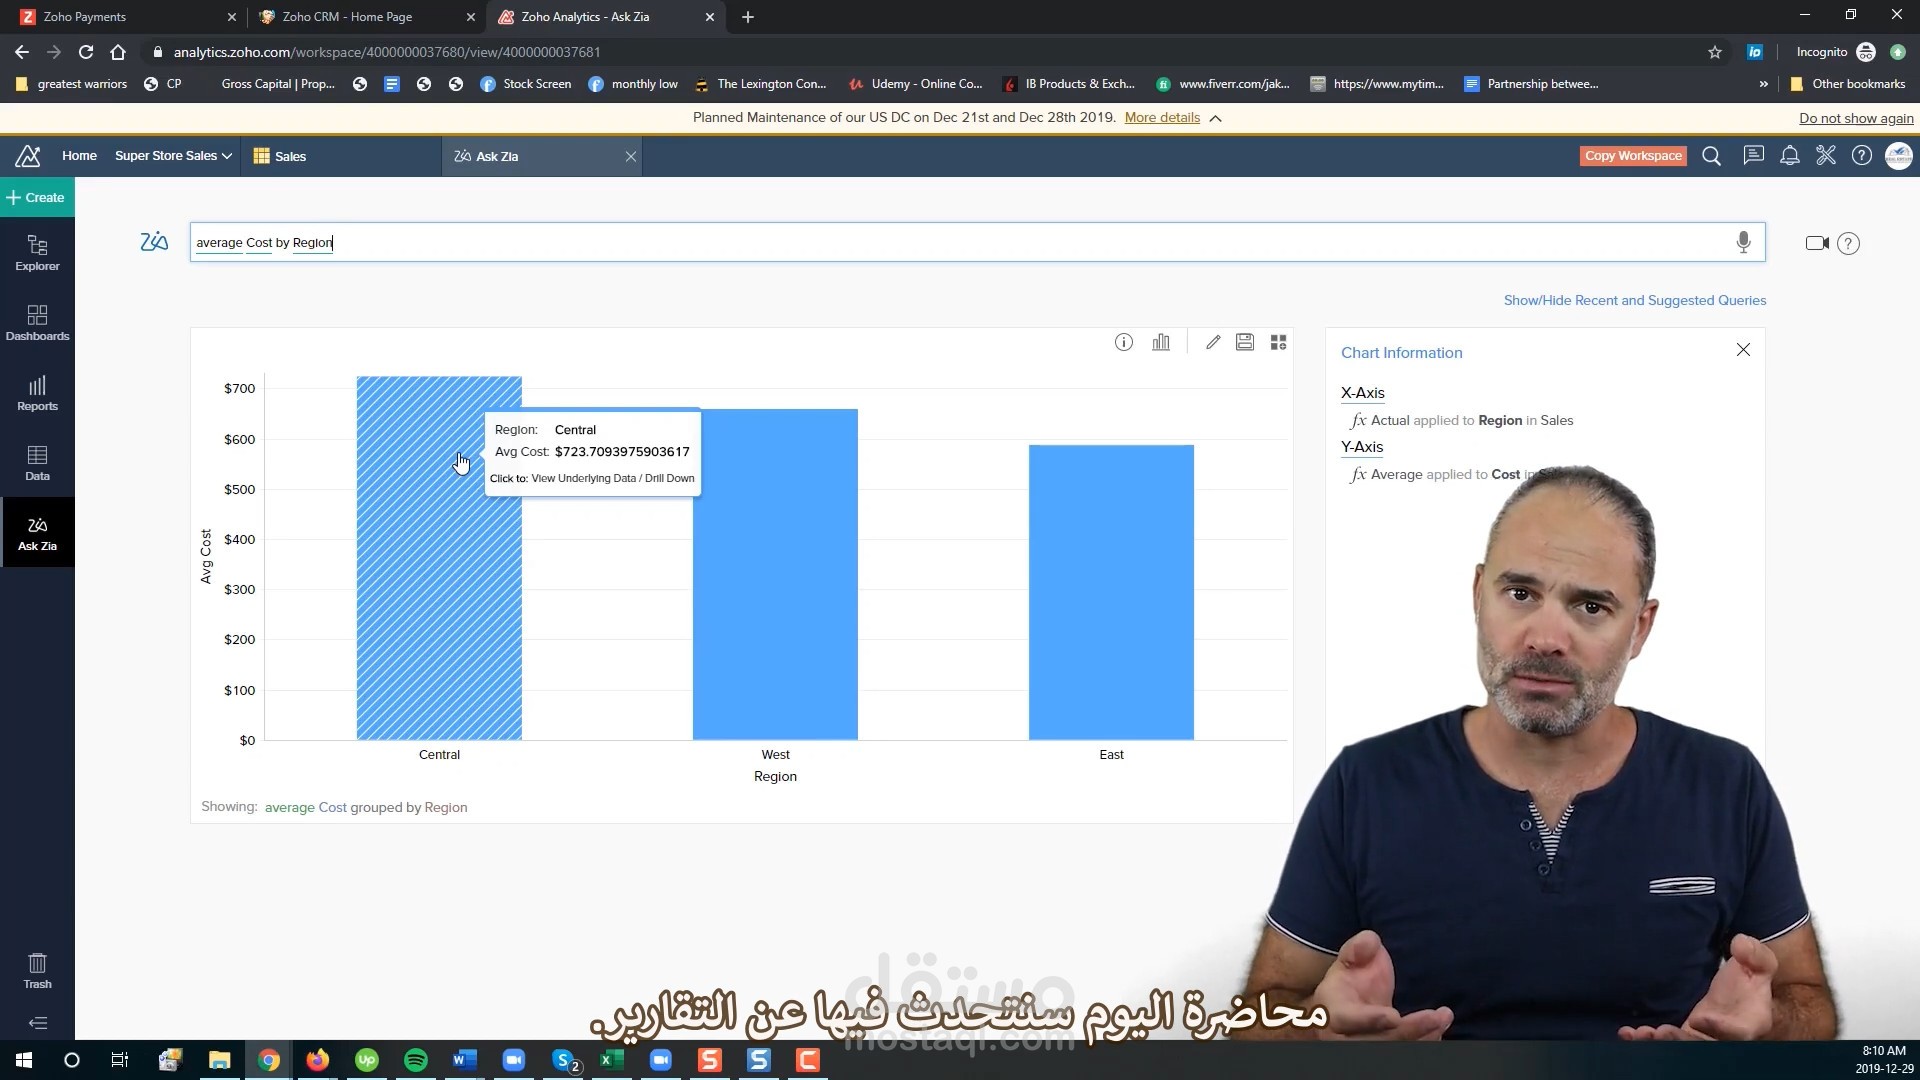1920x1080 pixels.
Task: Open the Data sidebar icon
Action: (x=37, y=463)
